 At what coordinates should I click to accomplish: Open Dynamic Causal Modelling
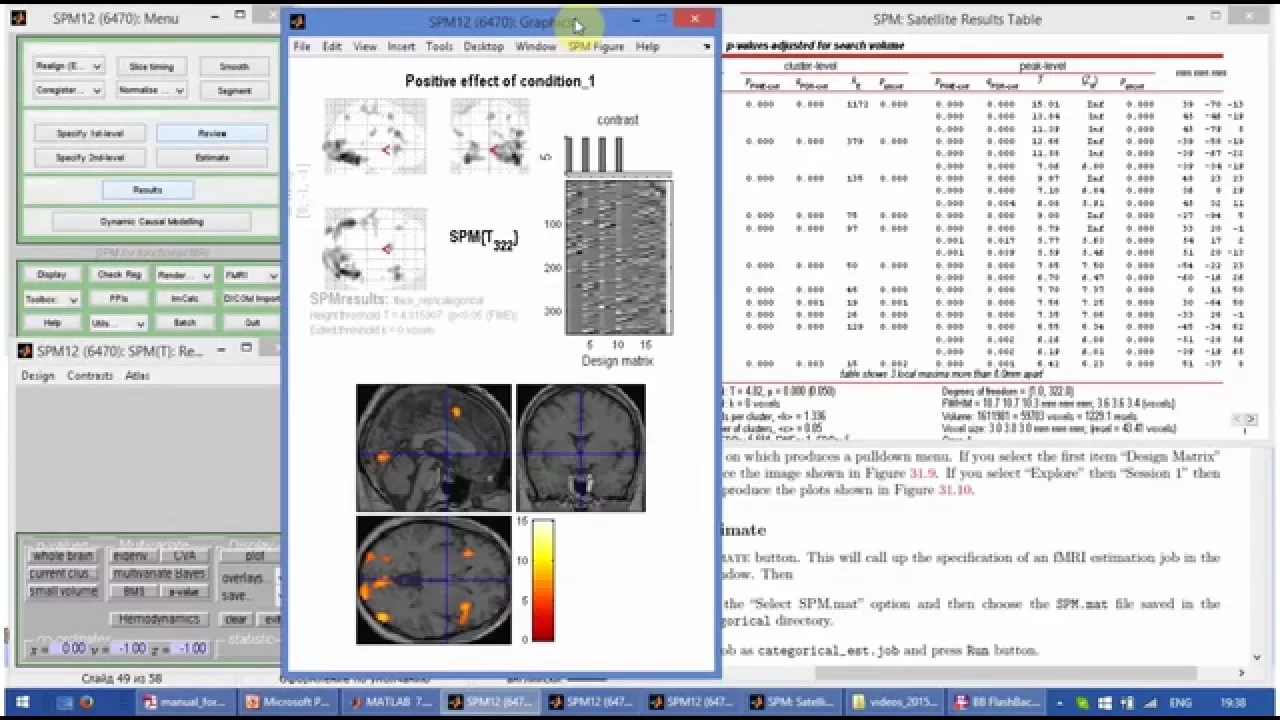point(151,222)
